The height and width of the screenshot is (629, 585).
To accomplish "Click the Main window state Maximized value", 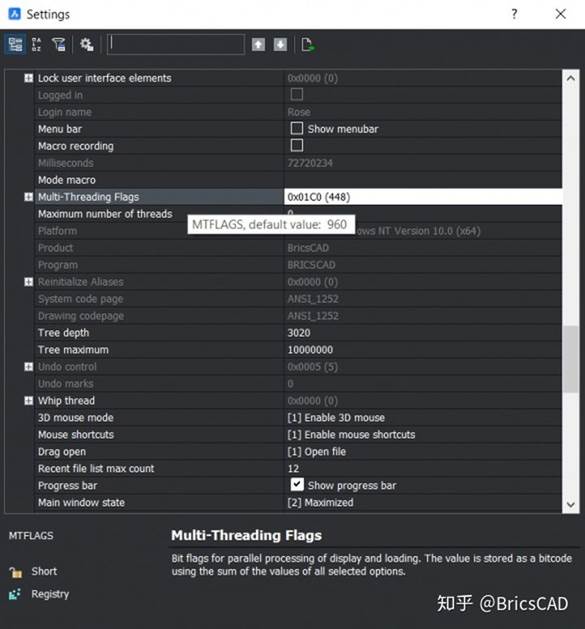I will coord(321,503).
